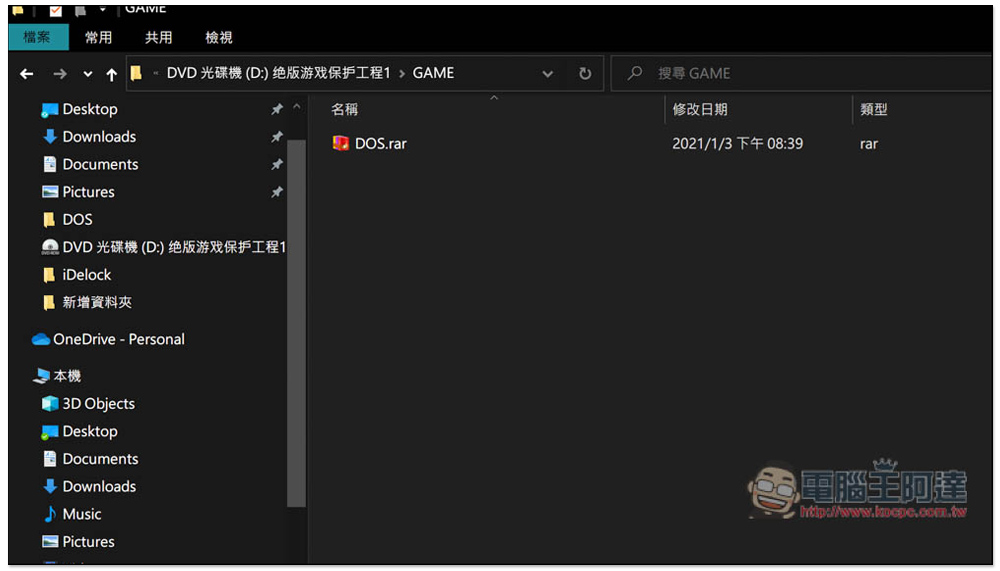Open Downloads under 本機
Image resolution: width=1000 pixels, height=571 pixels.
pos(99,486)
